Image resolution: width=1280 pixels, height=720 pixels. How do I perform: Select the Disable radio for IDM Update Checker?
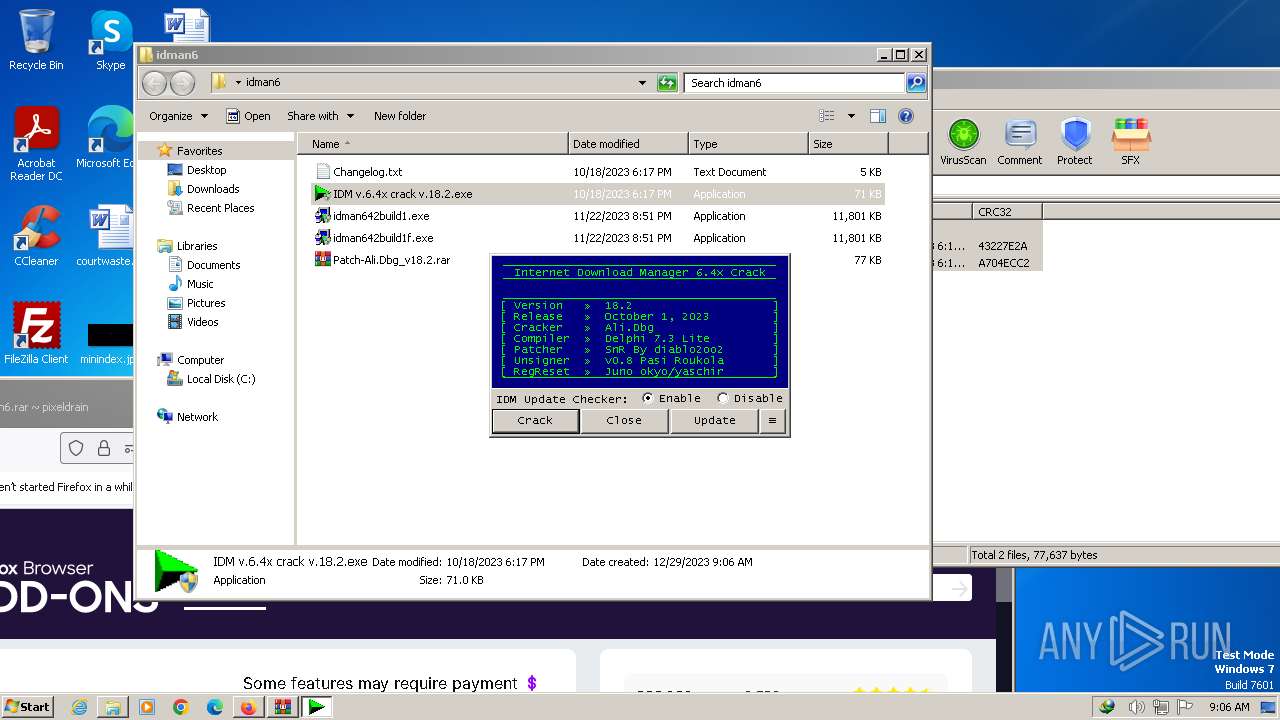tap(723, 398)
